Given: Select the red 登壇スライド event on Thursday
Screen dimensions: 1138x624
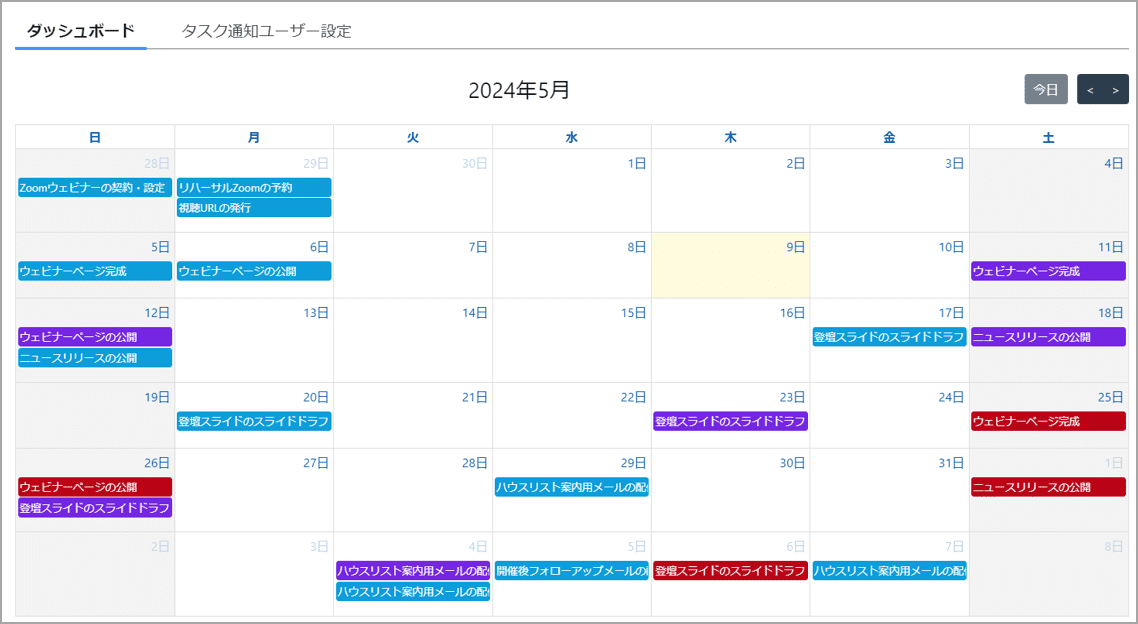Looking at the screenshot, I should 730,571.
